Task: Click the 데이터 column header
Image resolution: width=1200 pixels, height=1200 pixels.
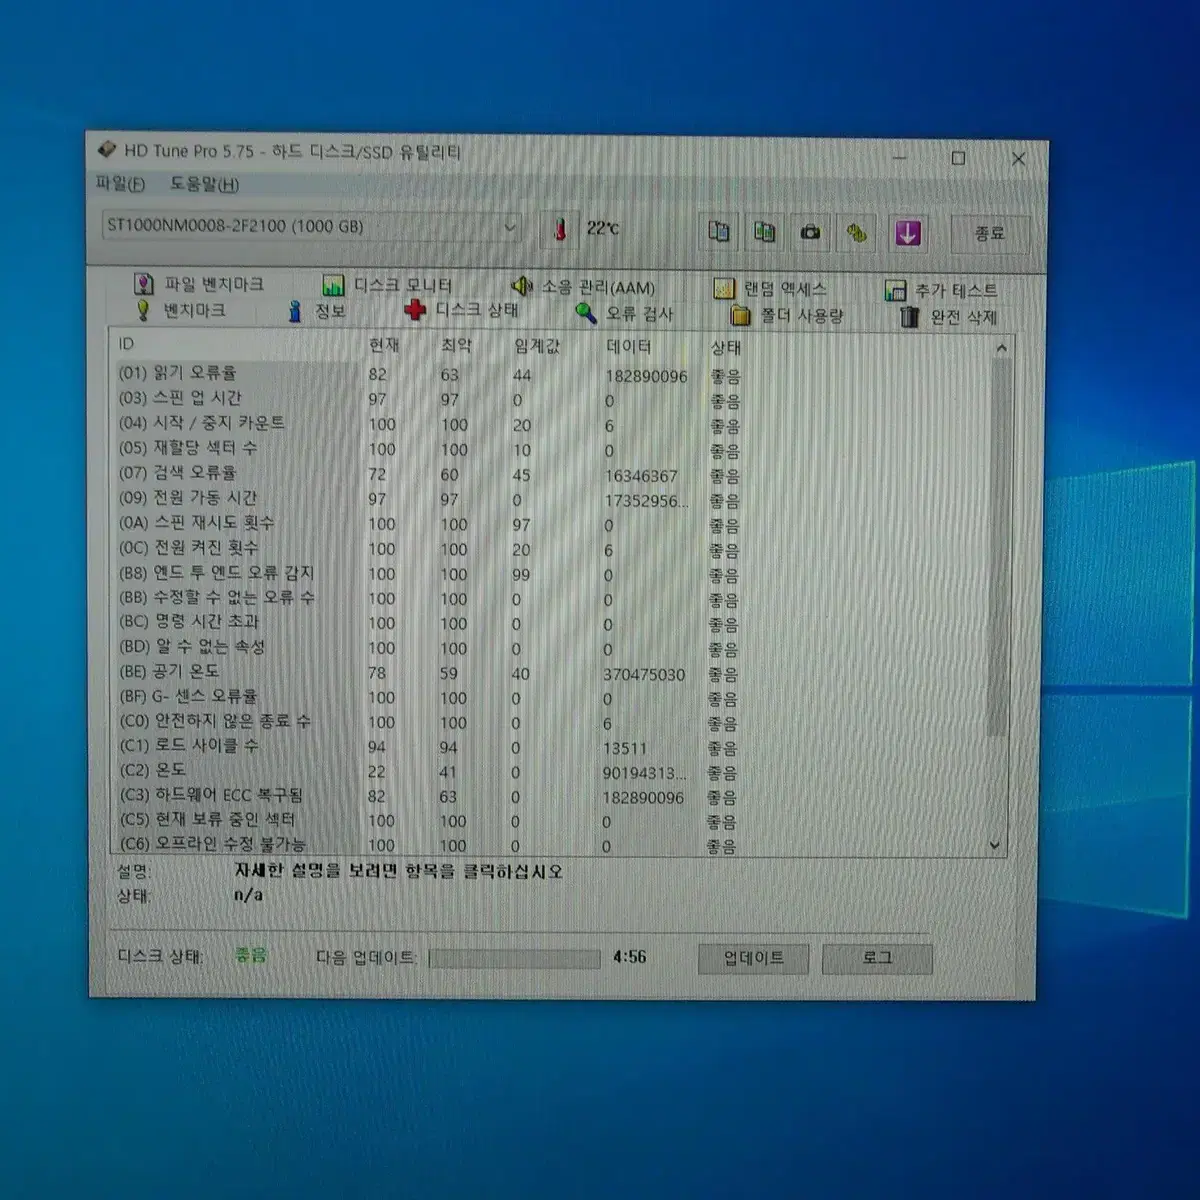Action: [628, 346]
